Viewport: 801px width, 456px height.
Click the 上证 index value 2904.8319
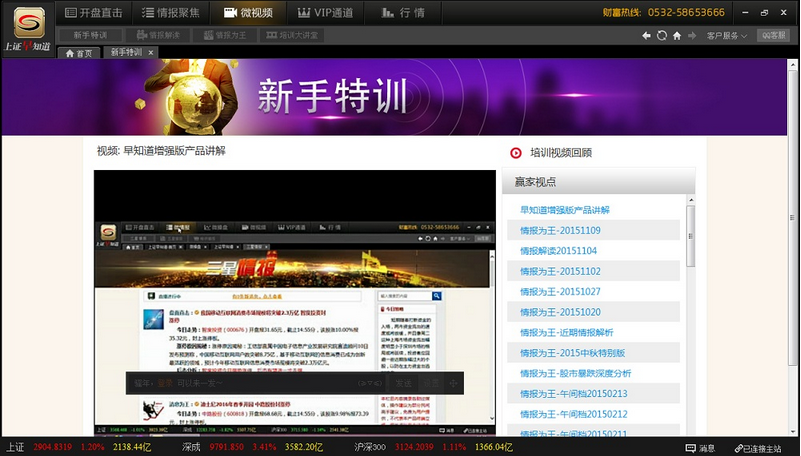tap(52, 447)
